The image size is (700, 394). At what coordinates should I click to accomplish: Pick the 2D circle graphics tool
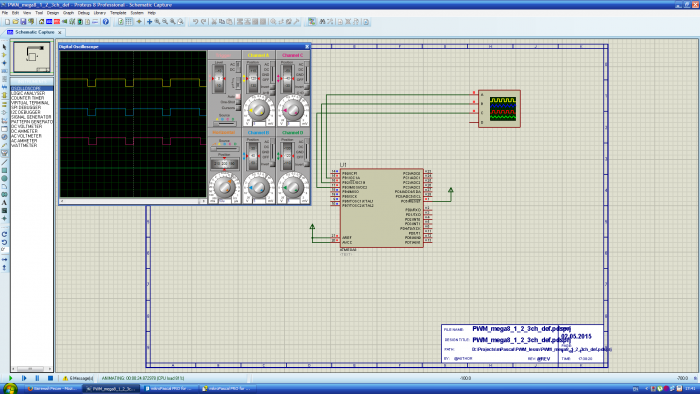[4, 178]
